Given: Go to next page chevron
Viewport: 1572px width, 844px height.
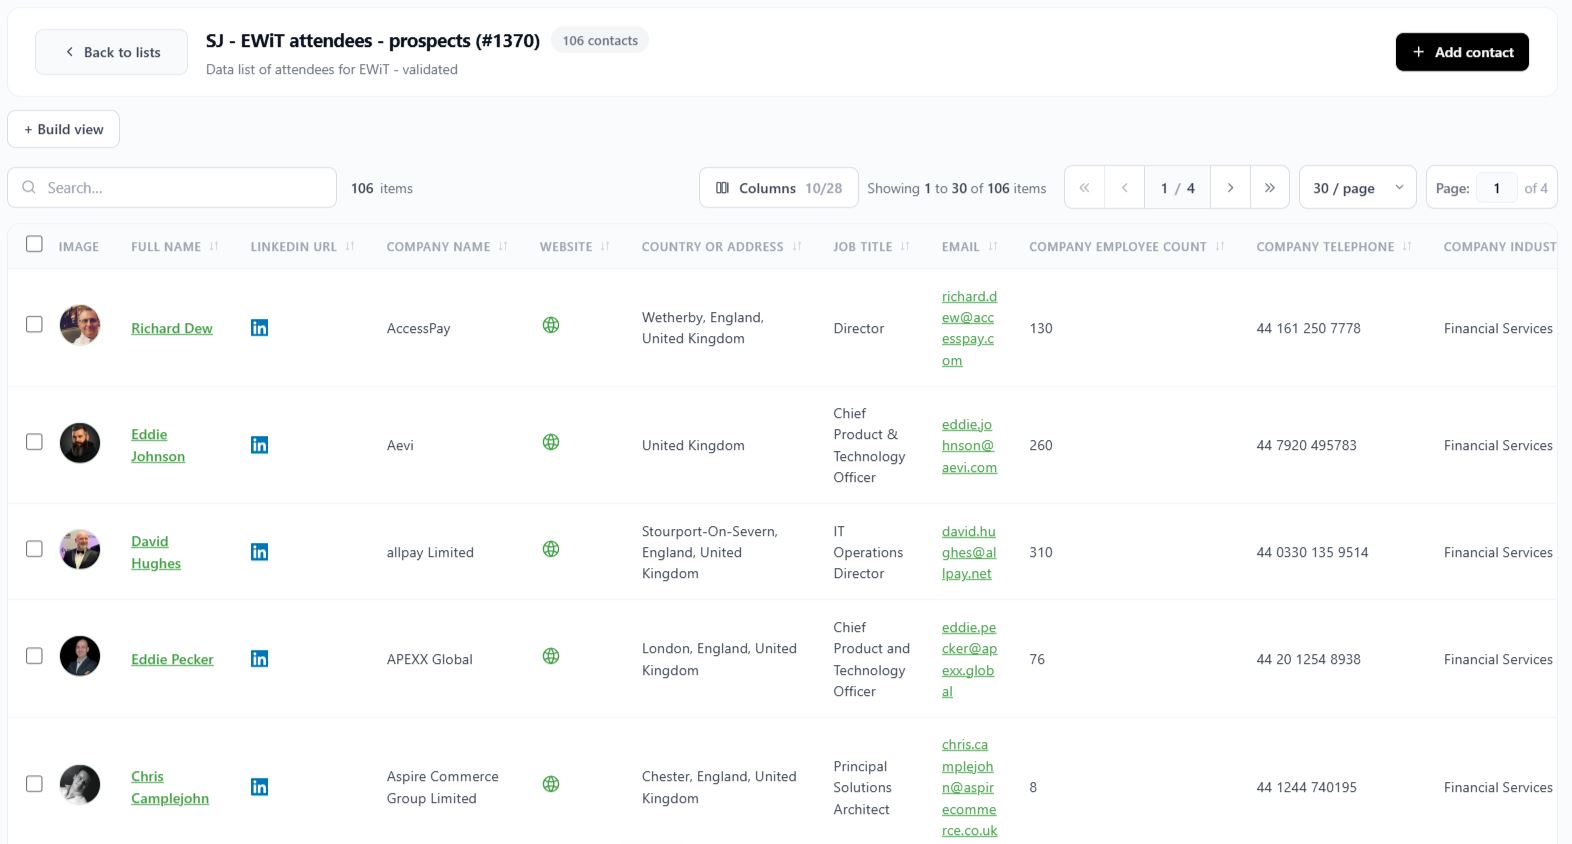Looking at the screenshot, I should pos(1230,188).
